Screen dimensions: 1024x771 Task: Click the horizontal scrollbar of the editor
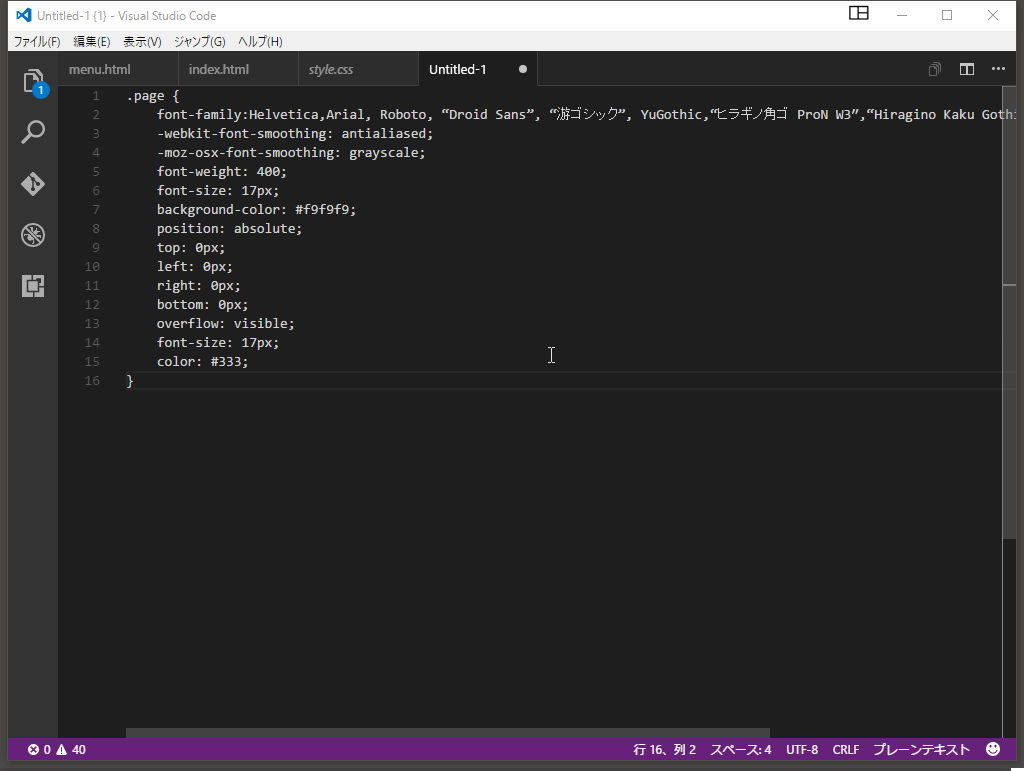tap(448, 733)
